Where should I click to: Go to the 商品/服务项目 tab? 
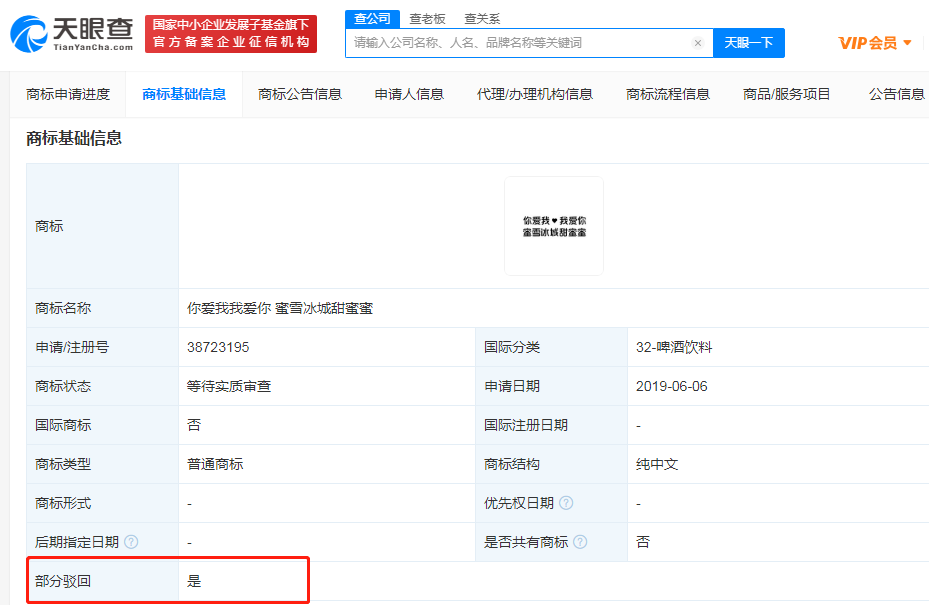point(787,94)
